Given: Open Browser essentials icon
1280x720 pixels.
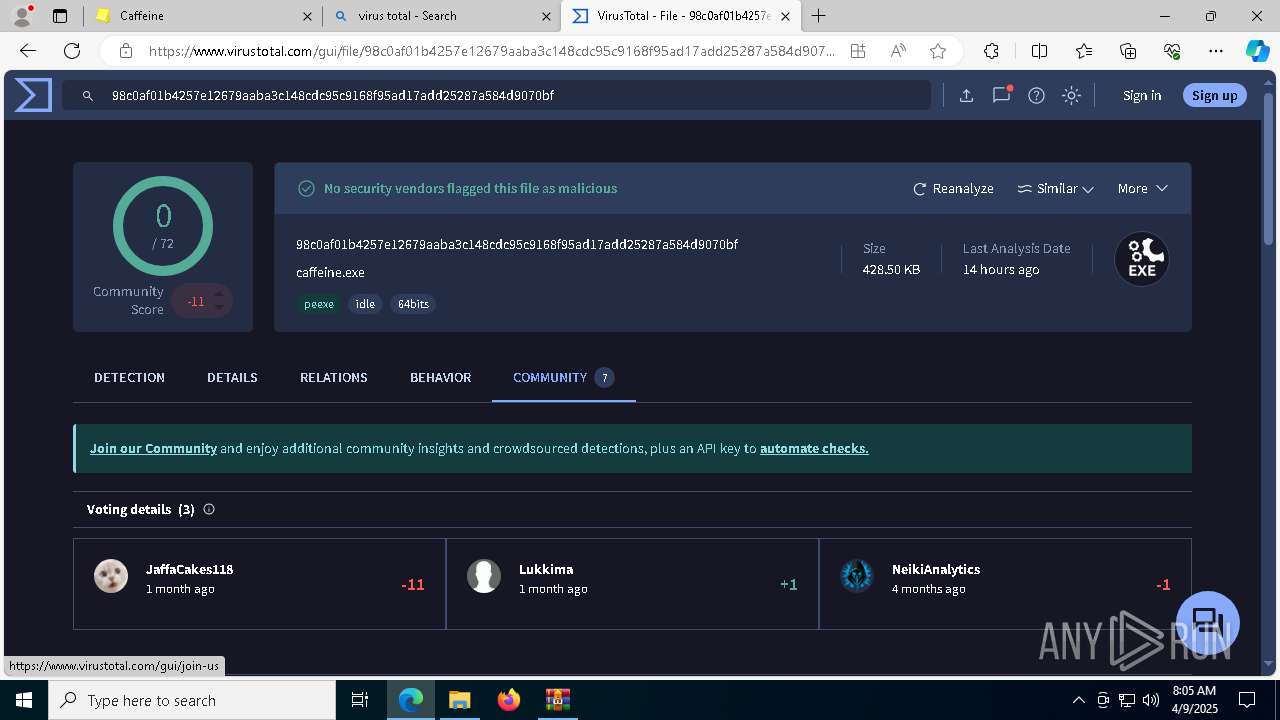Looking at the screenshot, I should (x=1172, y=51).
